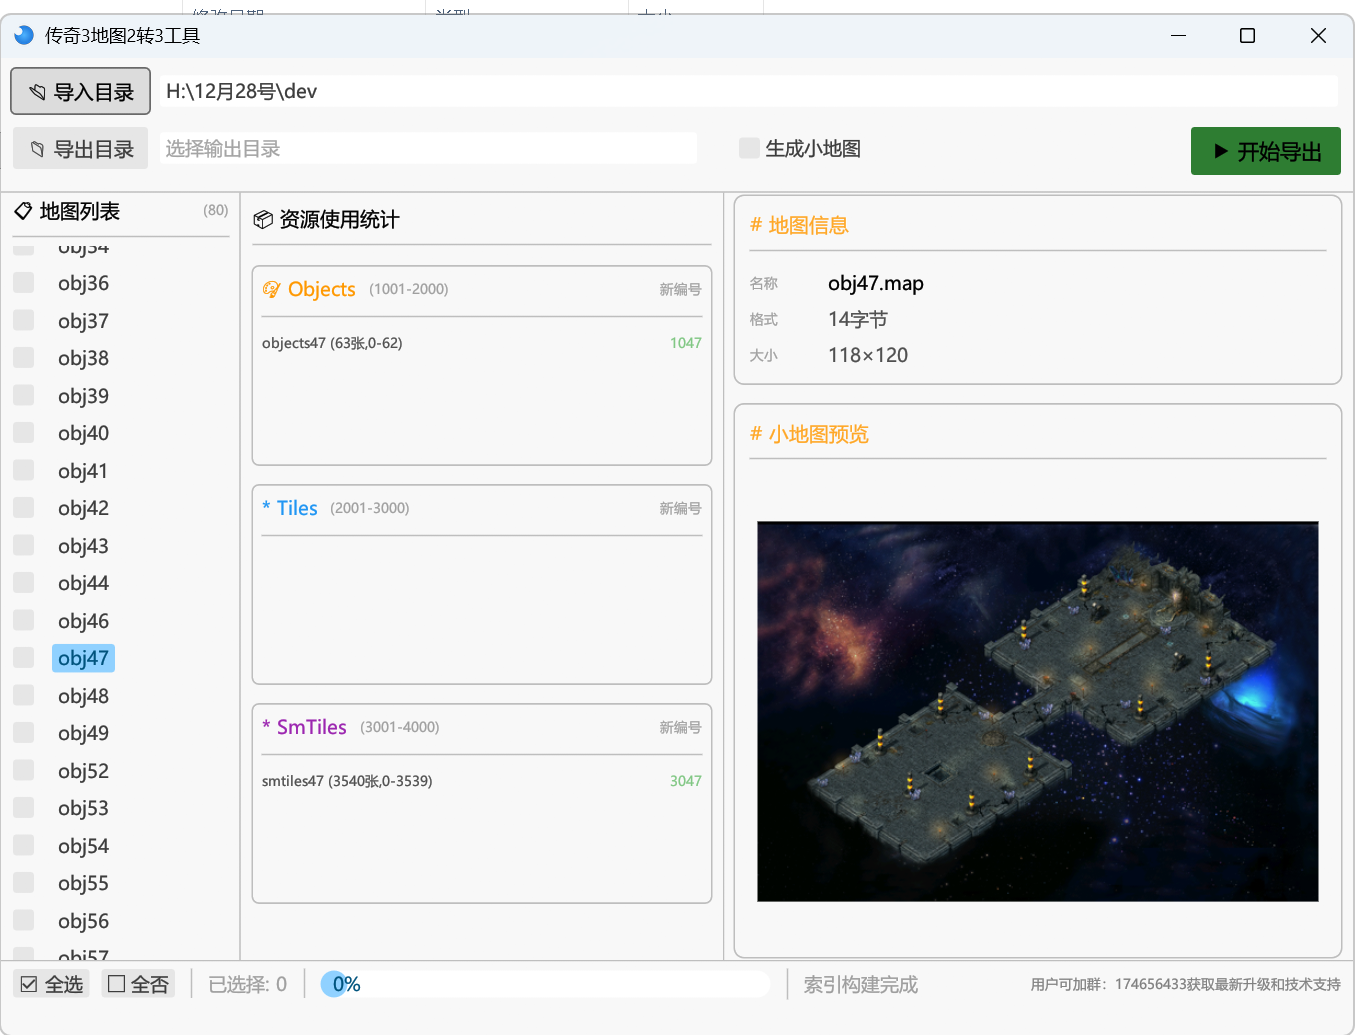Click the export directory (导出目录) button

click(80, 149)
